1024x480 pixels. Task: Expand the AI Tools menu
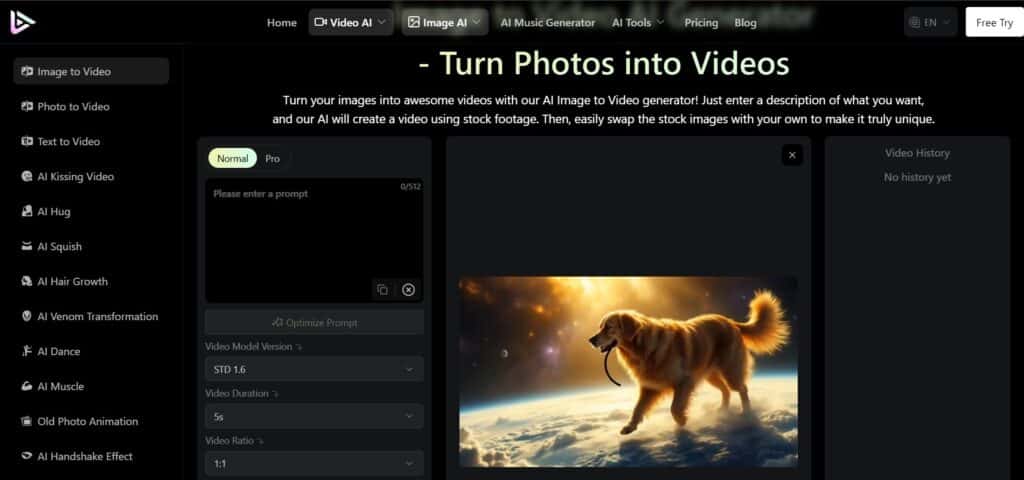point(638,22)
